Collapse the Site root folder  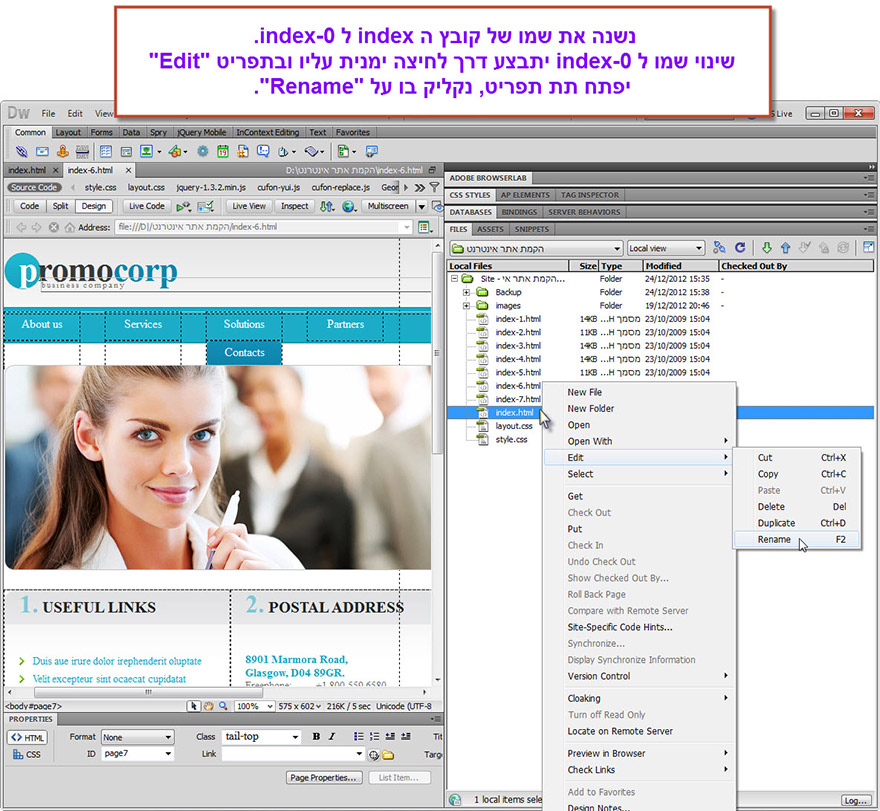coord(454,279)
